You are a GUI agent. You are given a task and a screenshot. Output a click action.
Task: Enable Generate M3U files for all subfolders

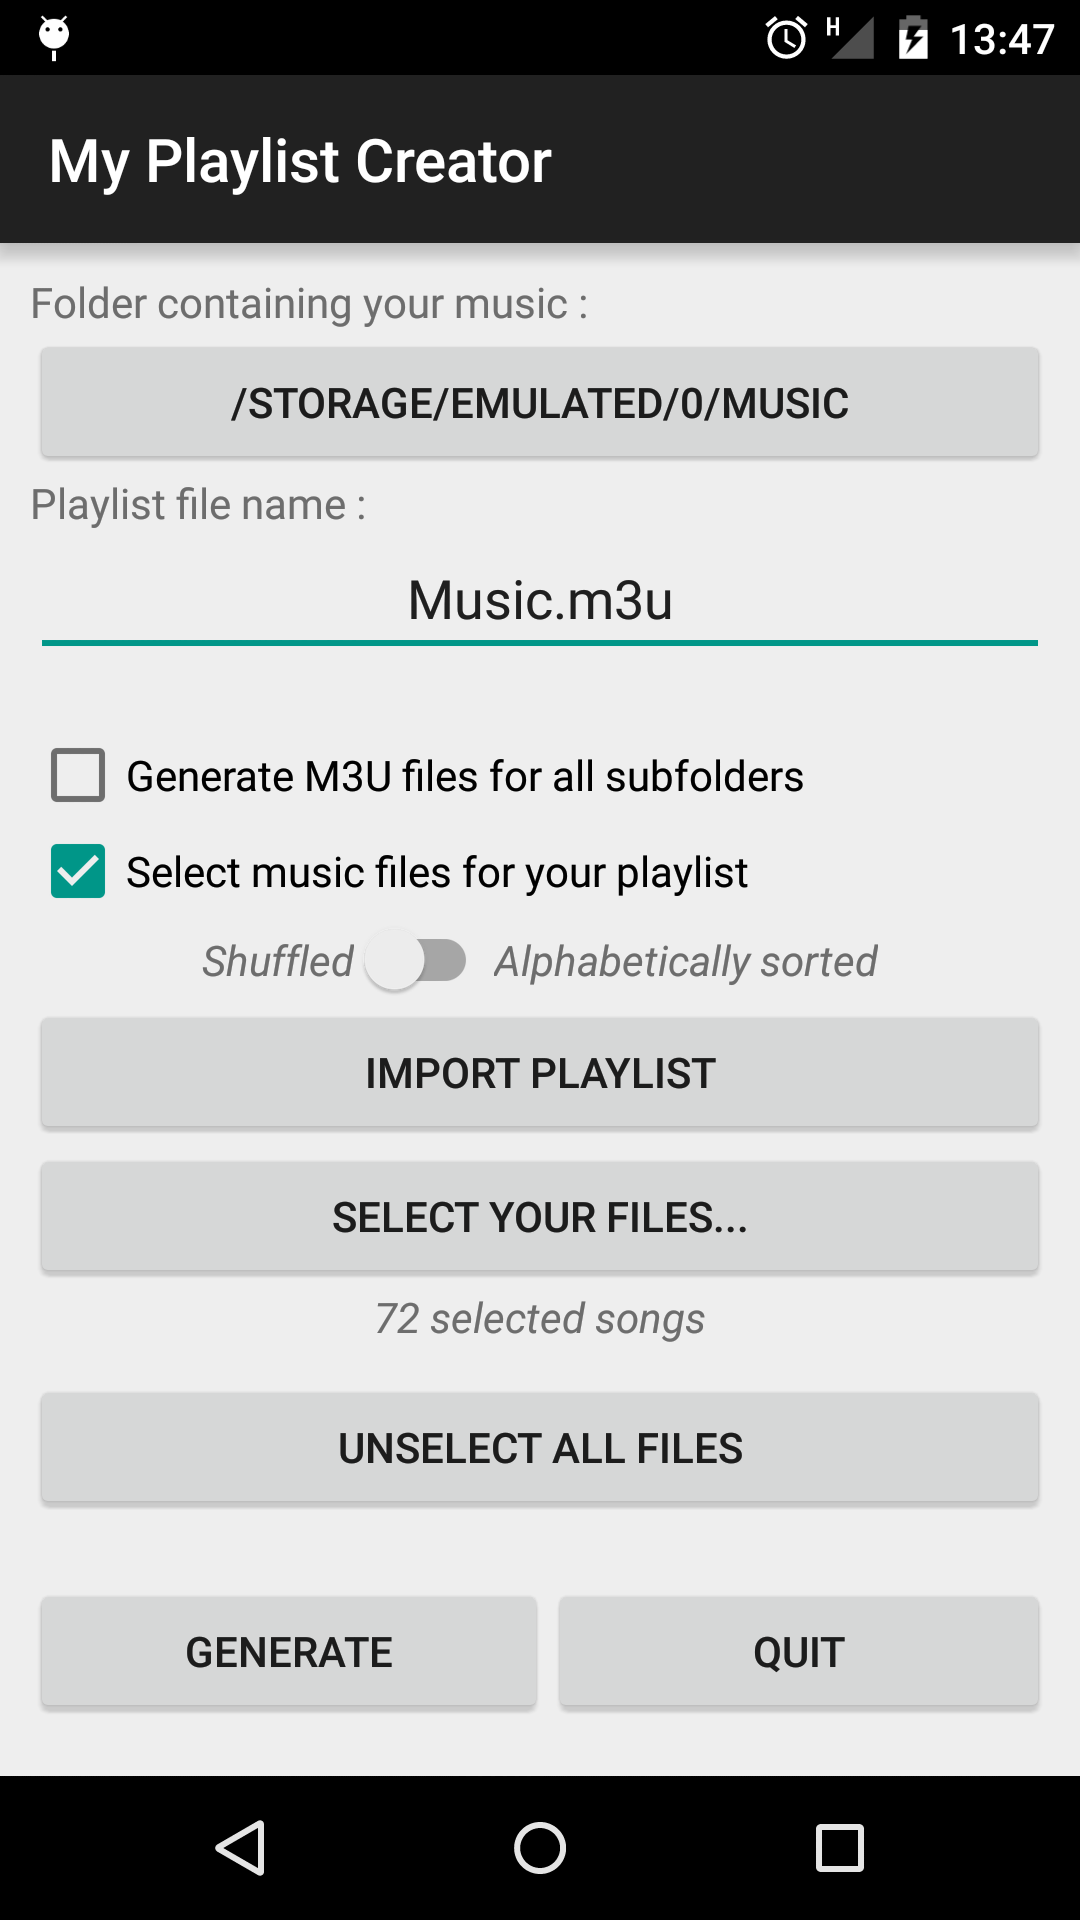click(x=78, y=775)
